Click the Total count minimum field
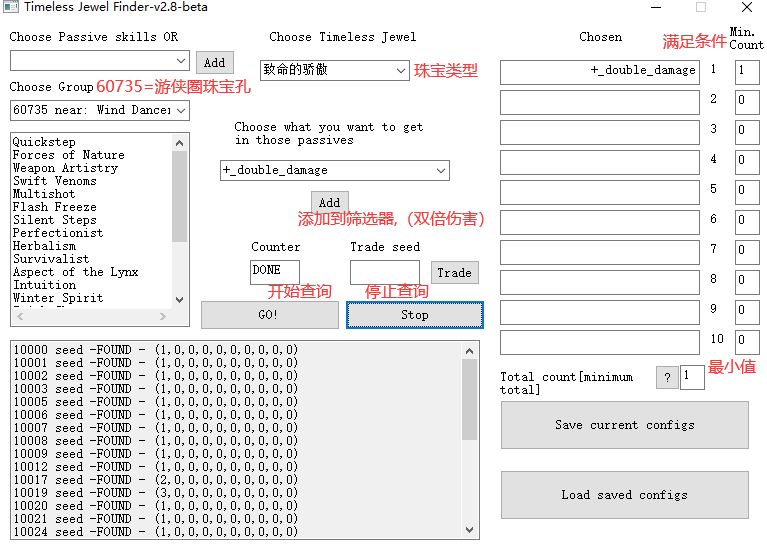 692,377
